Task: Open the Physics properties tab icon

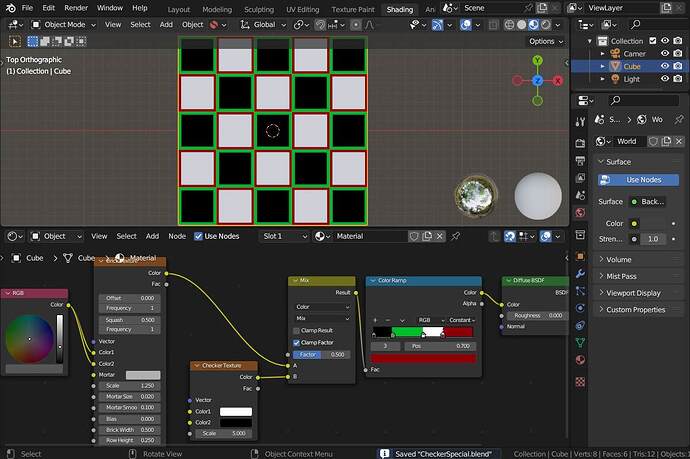Action: point(580,308)
